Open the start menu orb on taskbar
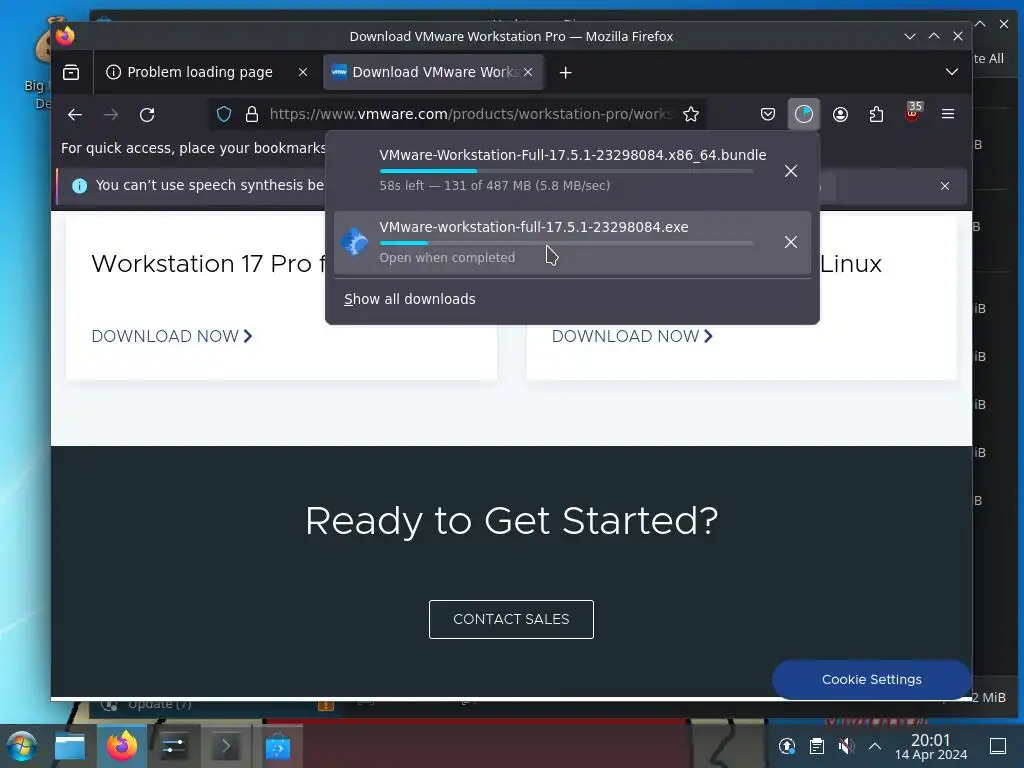 pyautogui.click(x=21, y=746)
